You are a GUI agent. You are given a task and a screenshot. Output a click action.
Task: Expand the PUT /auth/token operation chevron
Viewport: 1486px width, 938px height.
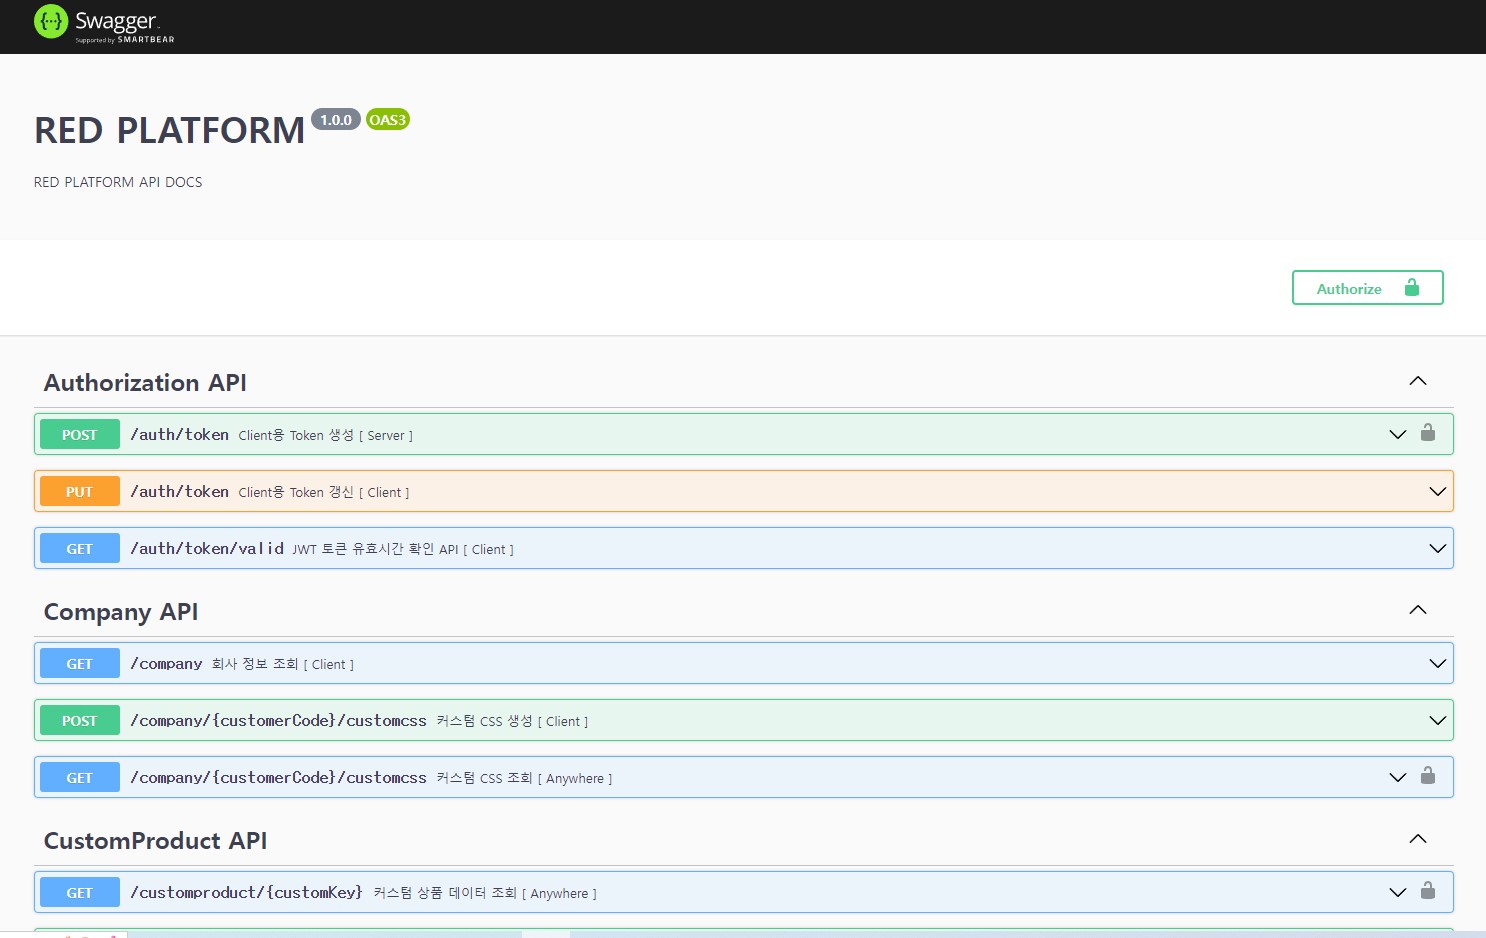[x=1438, y=491]
